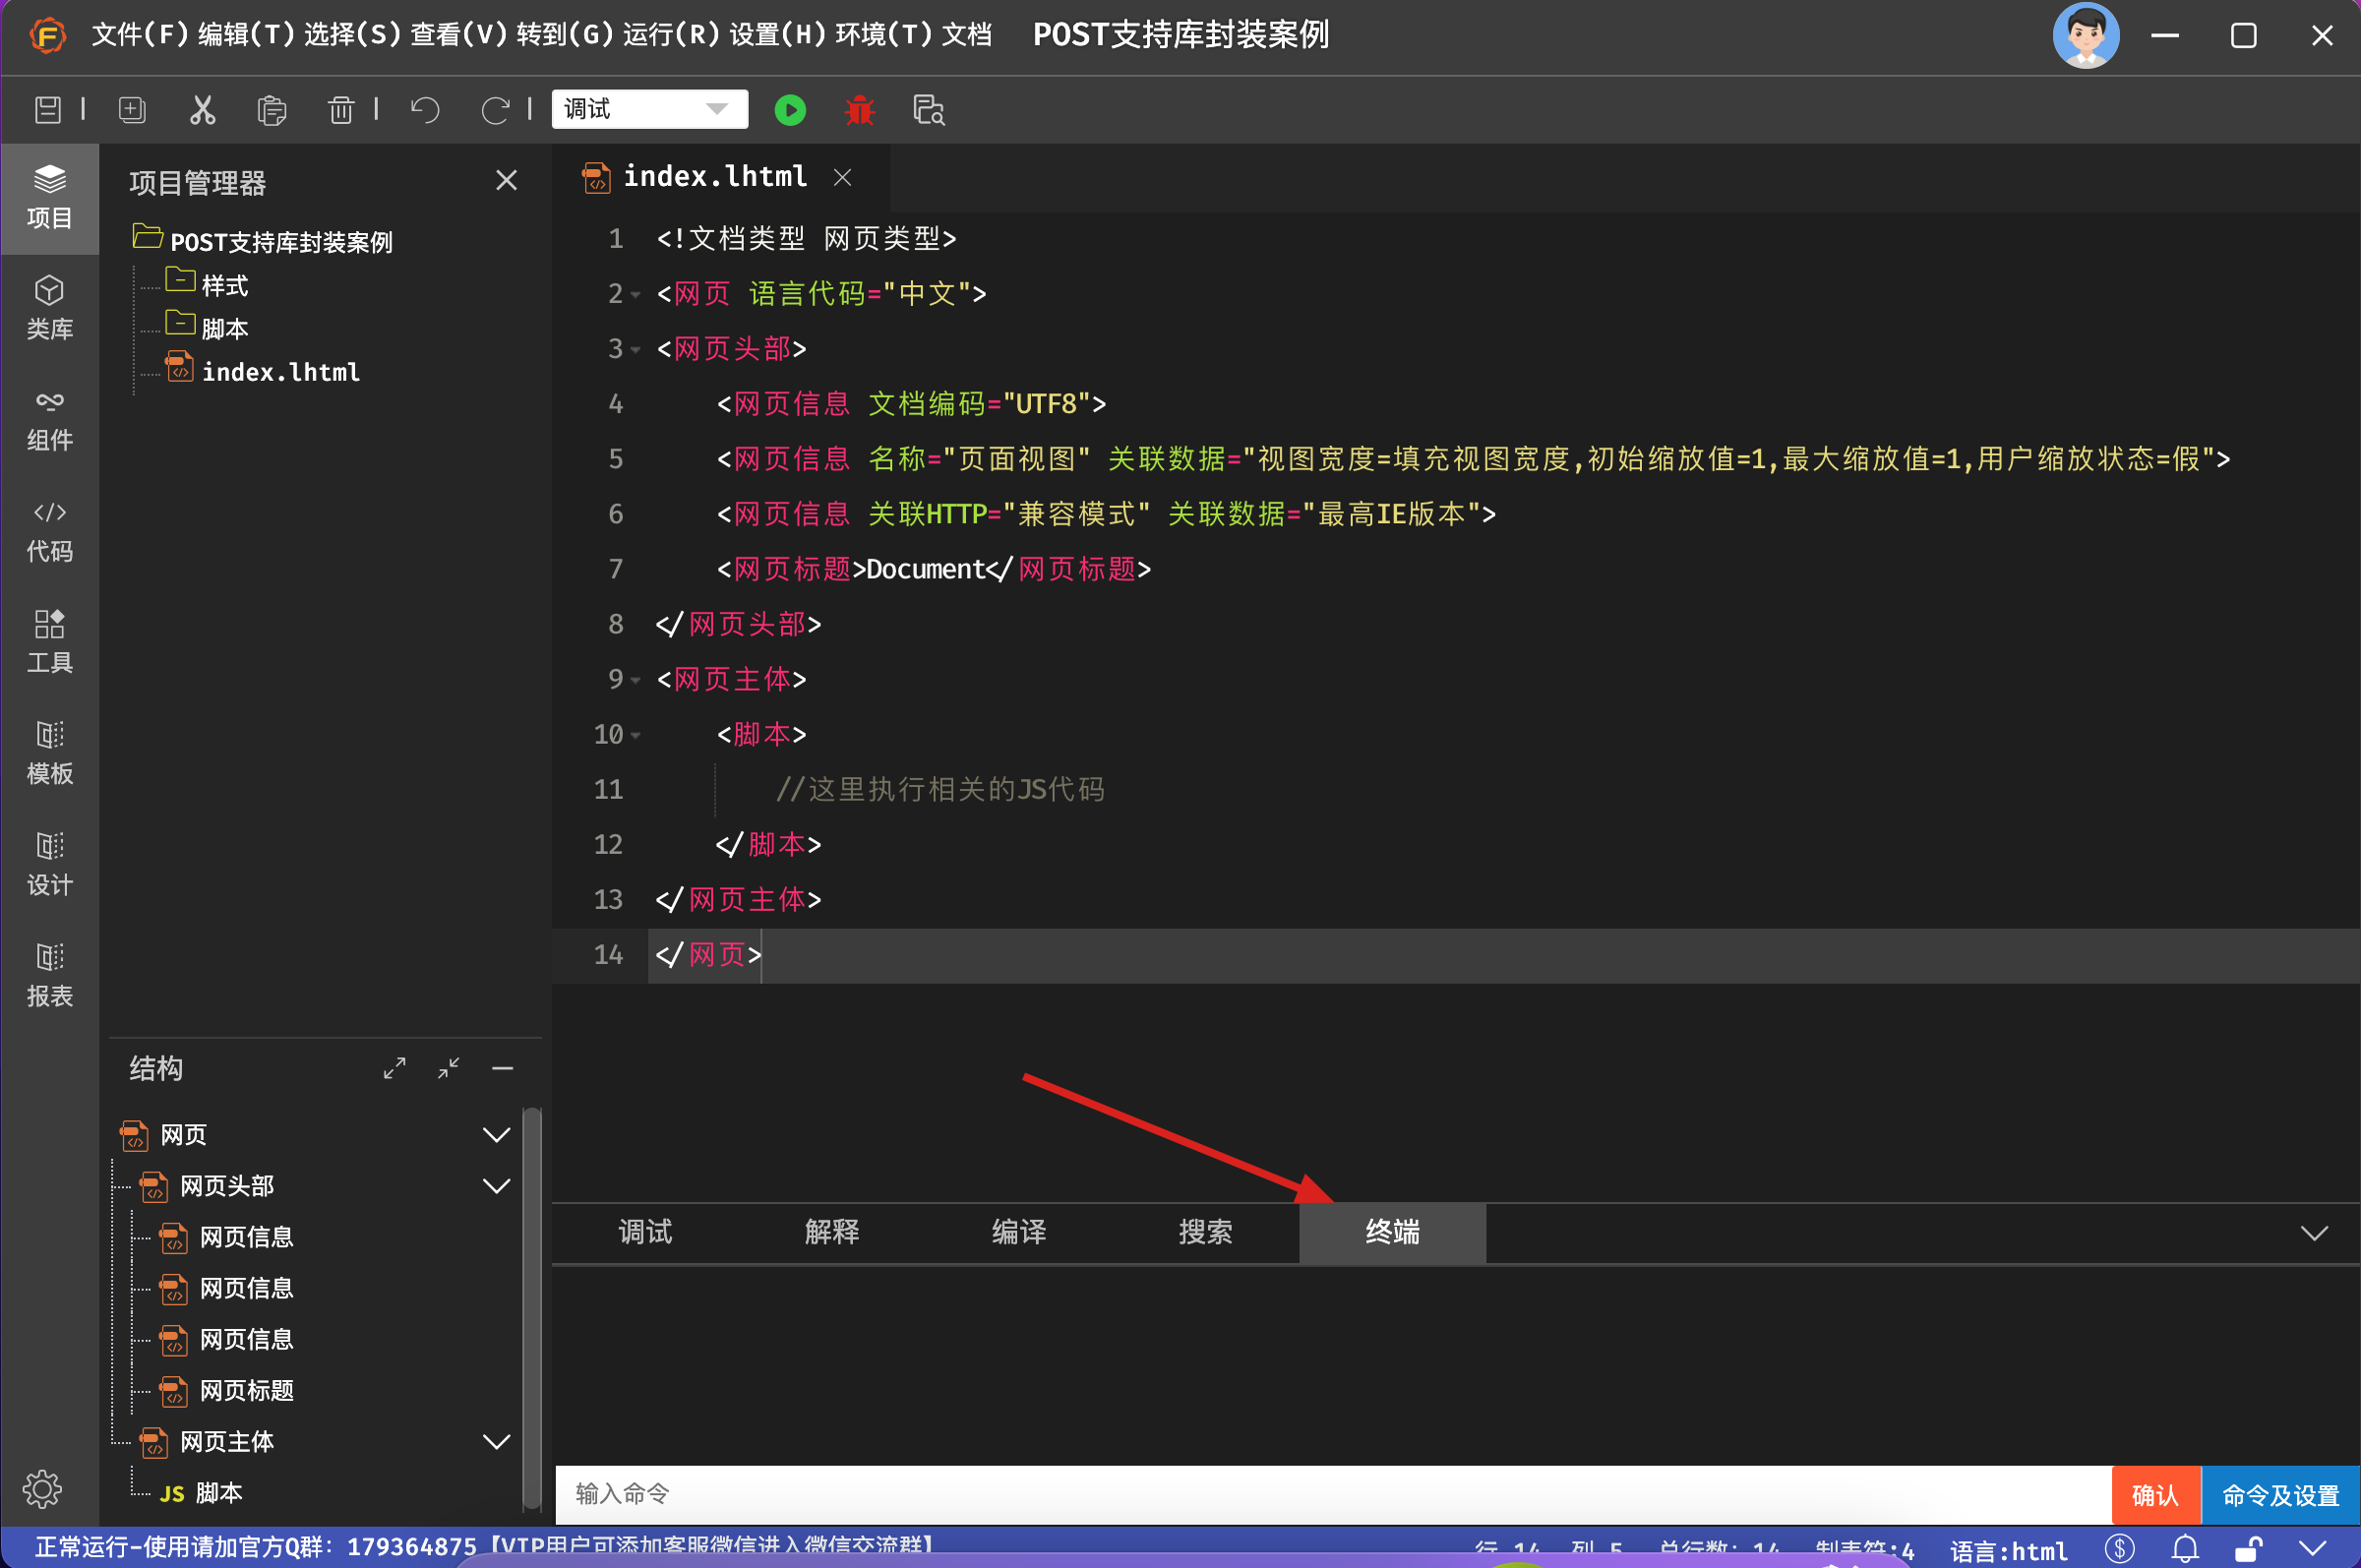
Task: Start debugging with the red bug icon
Action: pyautogui.click(x=859, y=110)
